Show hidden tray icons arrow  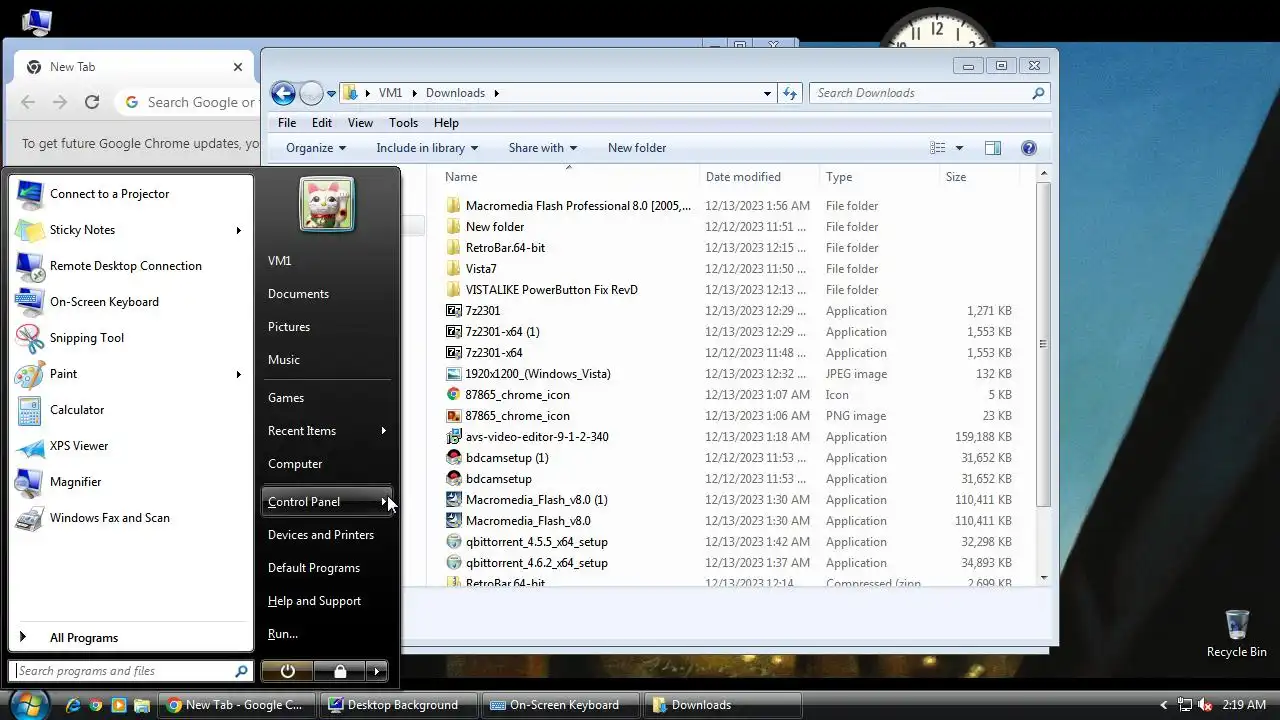(1163, 705)
